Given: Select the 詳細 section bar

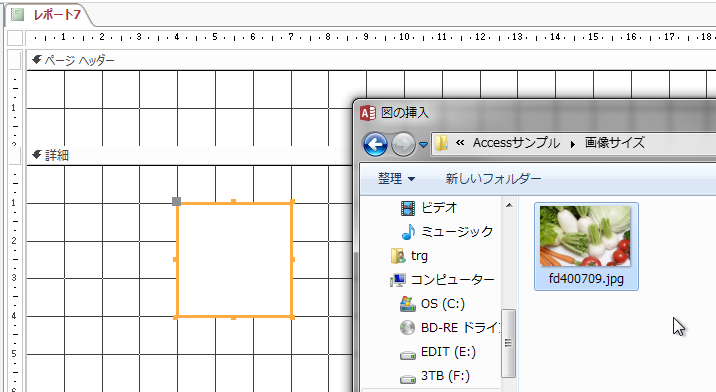Looking at the screenshot, I should (x=189, y=155).
